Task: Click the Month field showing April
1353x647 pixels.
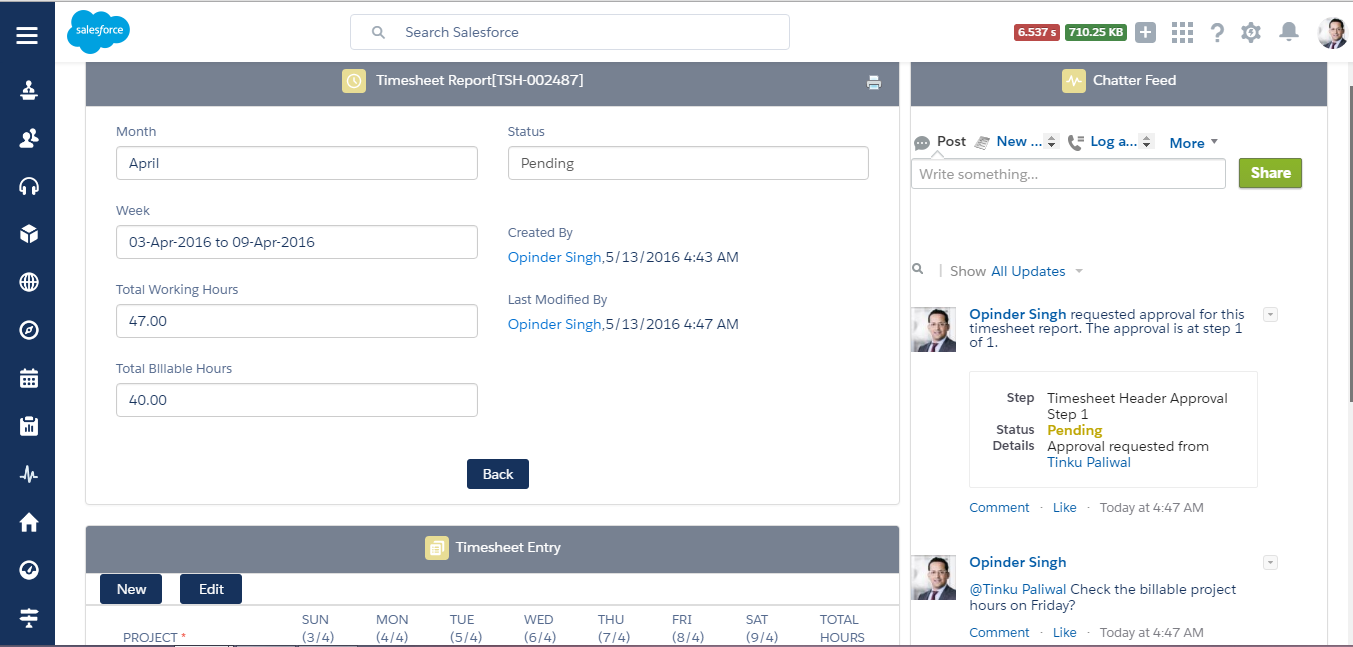Action: [297, 163]
